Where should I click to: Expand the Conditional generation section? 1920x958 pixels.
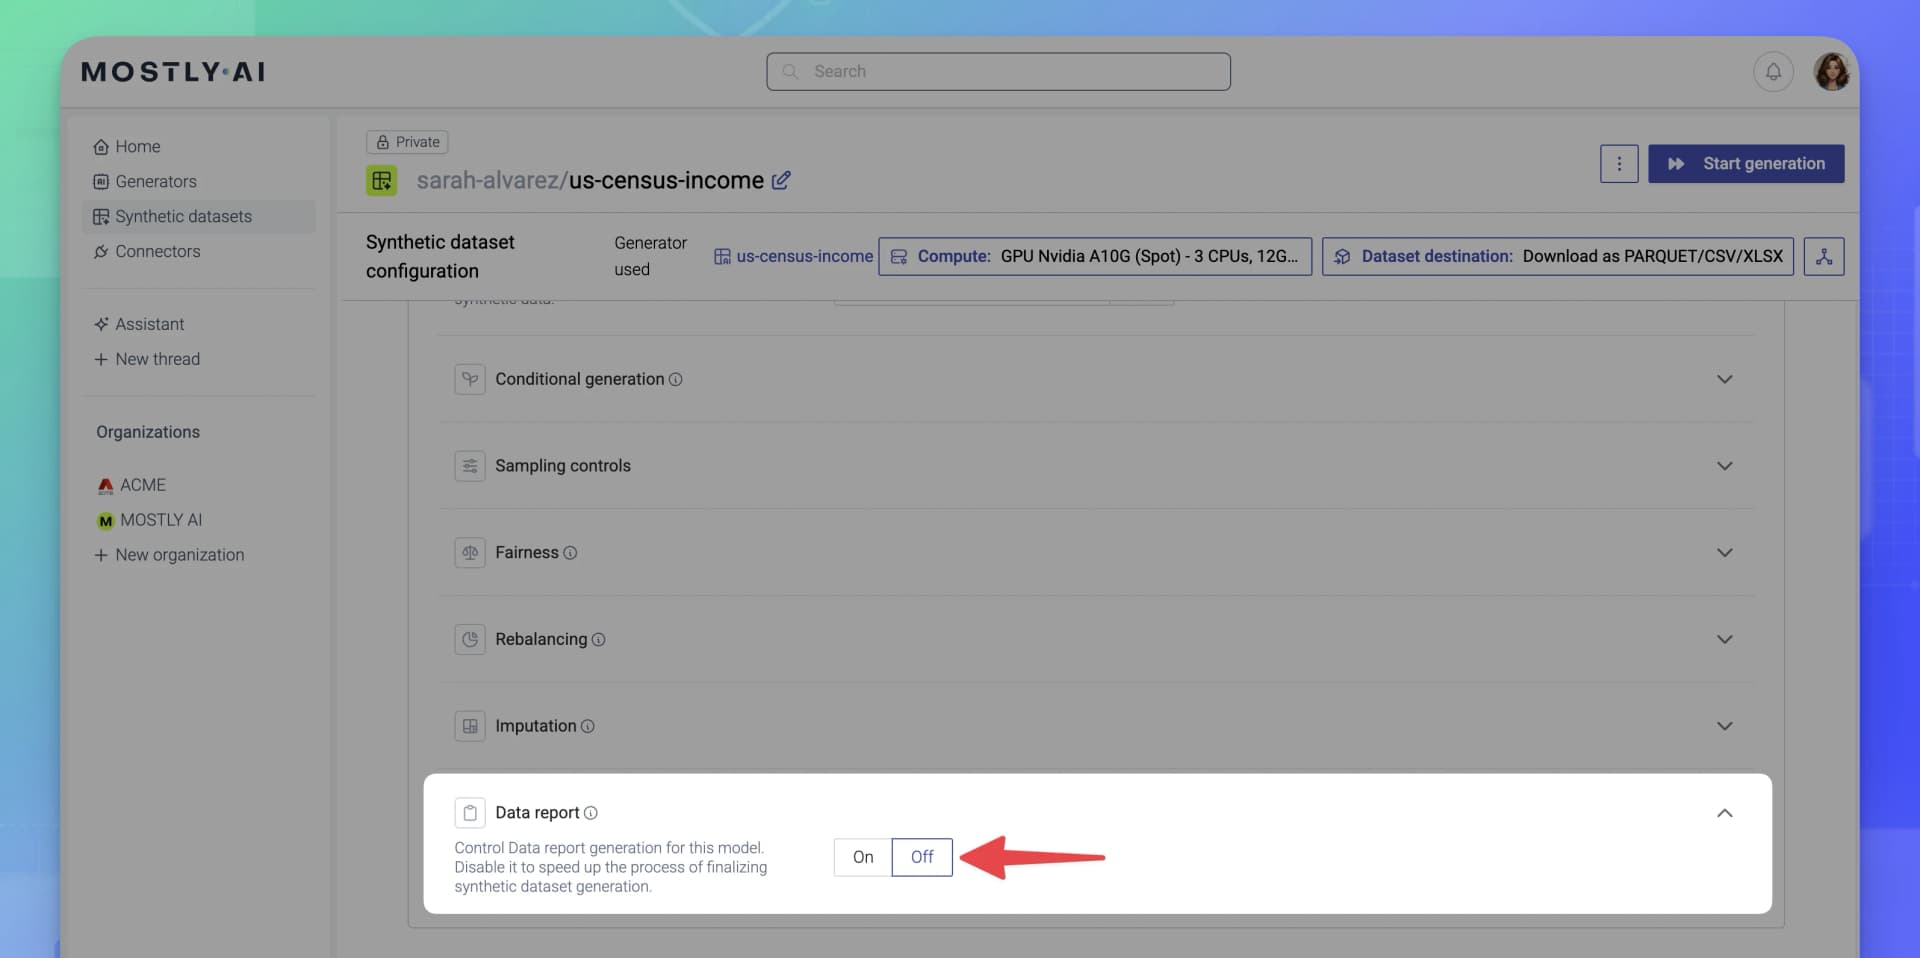(1724, 379)
